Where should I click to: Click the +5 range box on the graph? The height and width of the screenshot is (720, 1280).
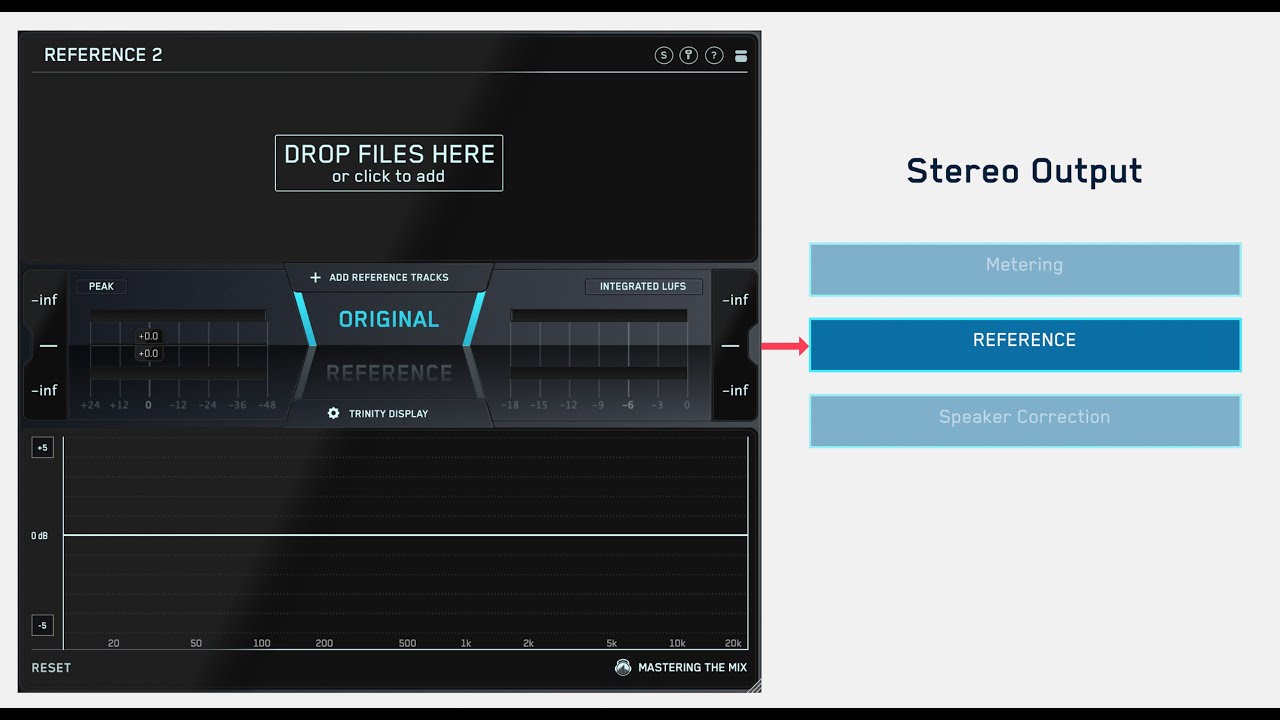point(42,448)
